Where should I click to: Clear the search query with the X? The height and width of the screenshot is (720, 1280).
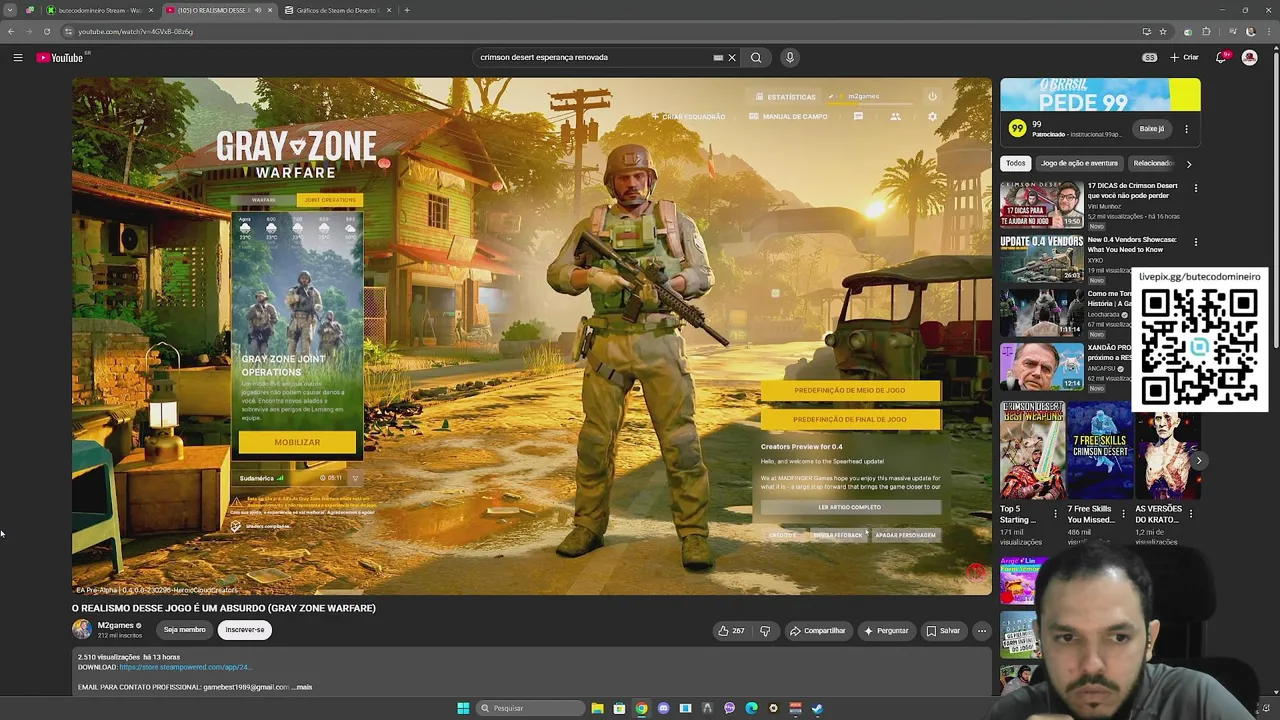pos(732,58)
